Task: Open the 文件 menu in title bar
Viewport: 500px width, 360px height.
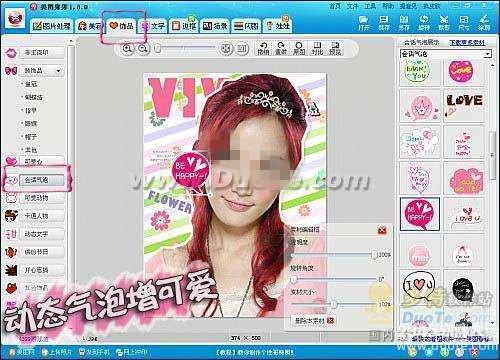Action: point(352,6)
